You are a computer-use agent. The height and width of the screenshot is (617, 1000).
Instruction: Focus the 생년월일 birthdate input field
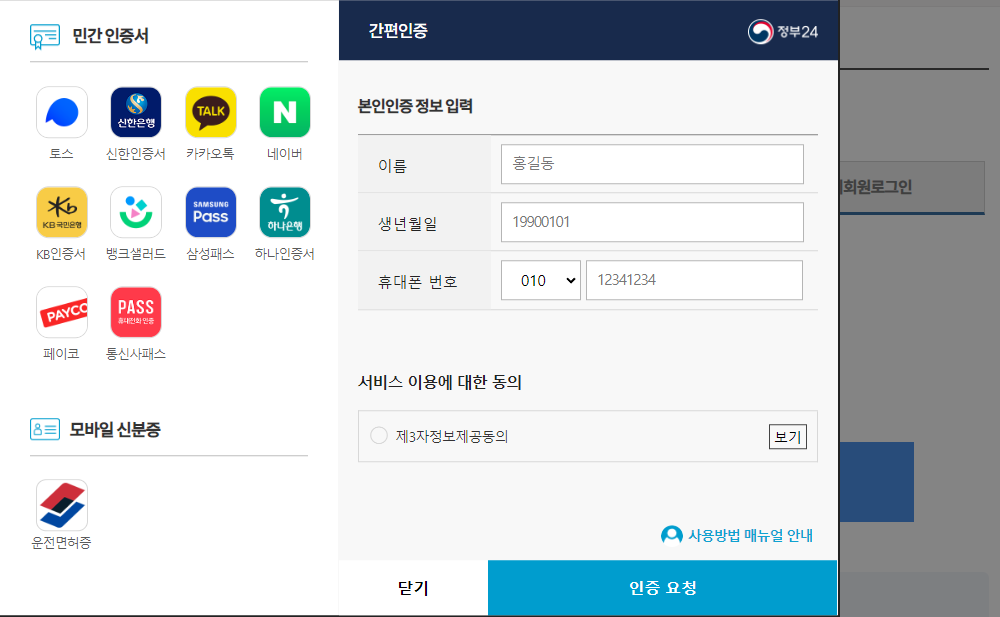(x=652, y=222)
